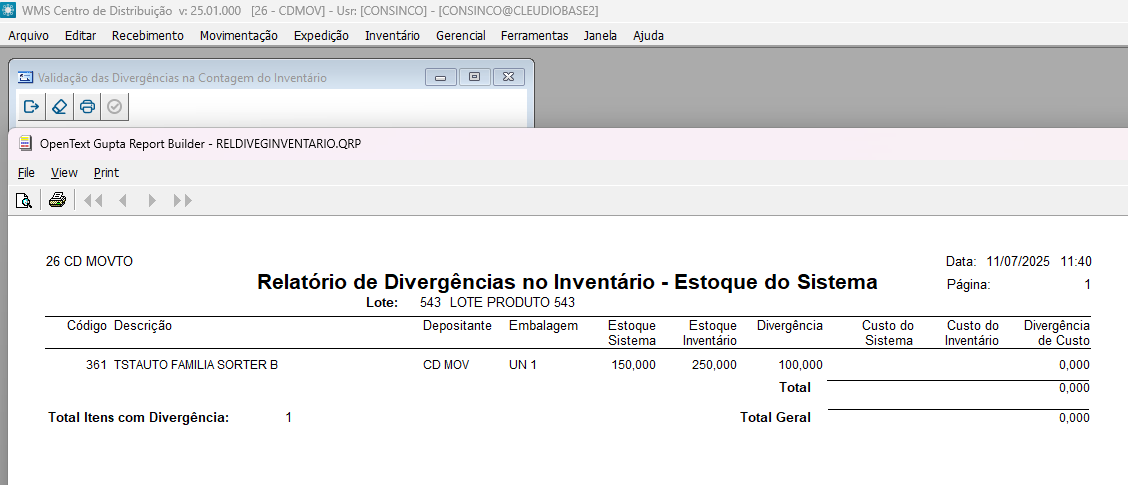Click the Total Itens com Divergência label
This screenshot has width=1128, height=485.
tap(138, 417)
